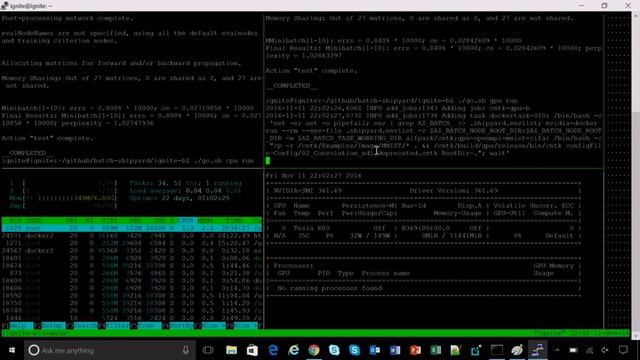
Task: Launch Google Chrome from the taskbar
Action: click(314, 350)
